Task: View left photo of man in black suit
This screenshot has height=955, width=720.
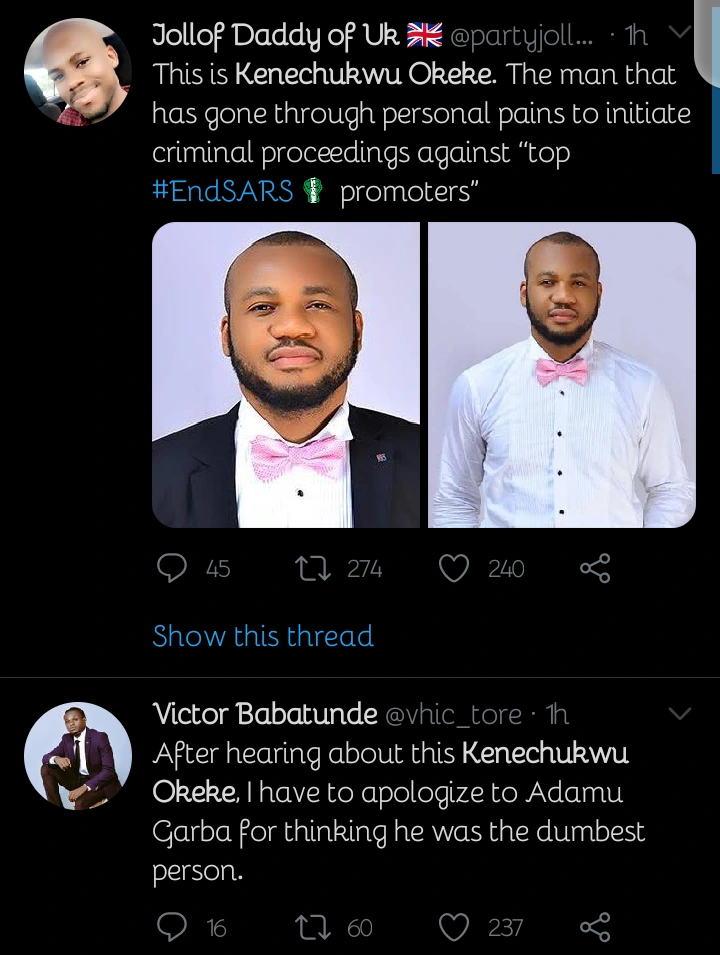Action: [x=286, y=374]
